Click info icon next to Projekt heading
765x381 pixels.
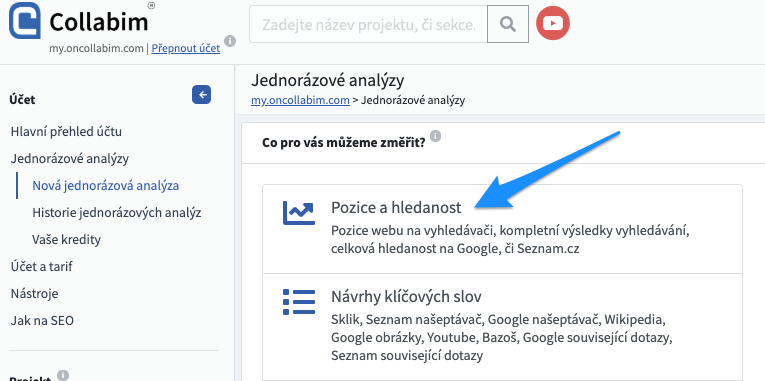[x=63, y=375]
